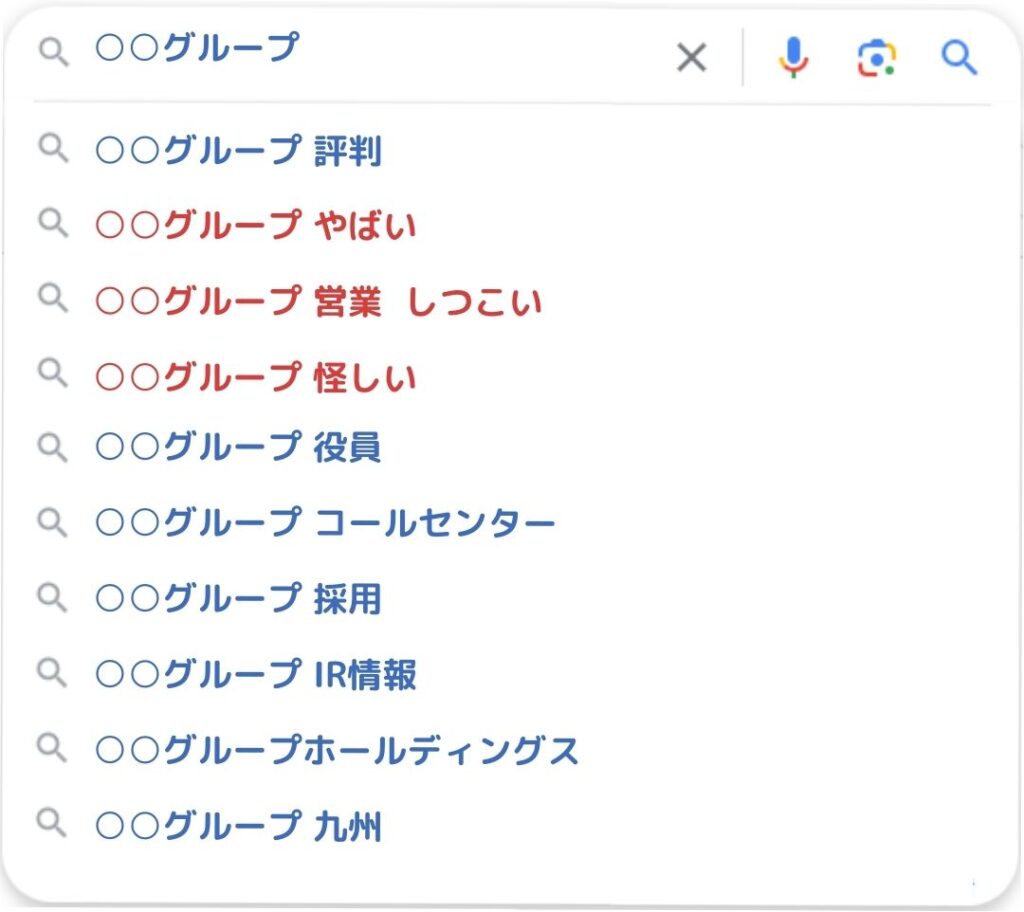Pick the '○○グループ 採用' suggestion
The image size is (1024, 912).
(x=238, y=598)
